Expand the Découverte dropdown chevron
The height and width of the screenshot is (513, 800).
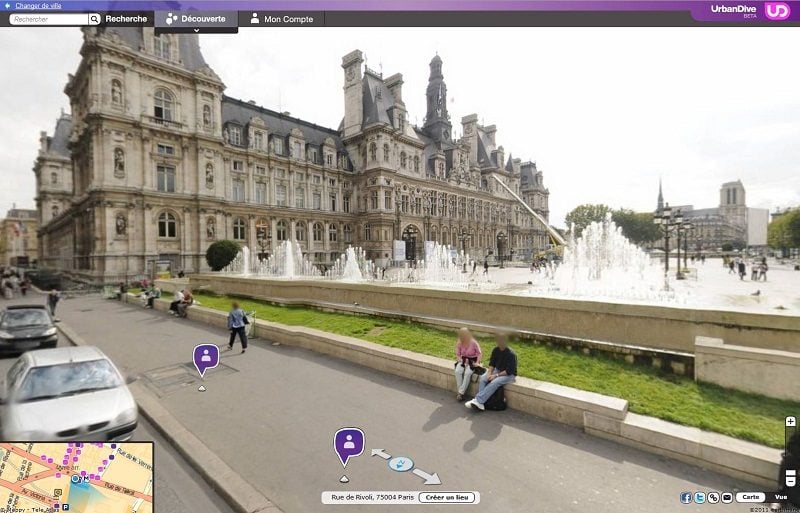click(x=196, y=30)
